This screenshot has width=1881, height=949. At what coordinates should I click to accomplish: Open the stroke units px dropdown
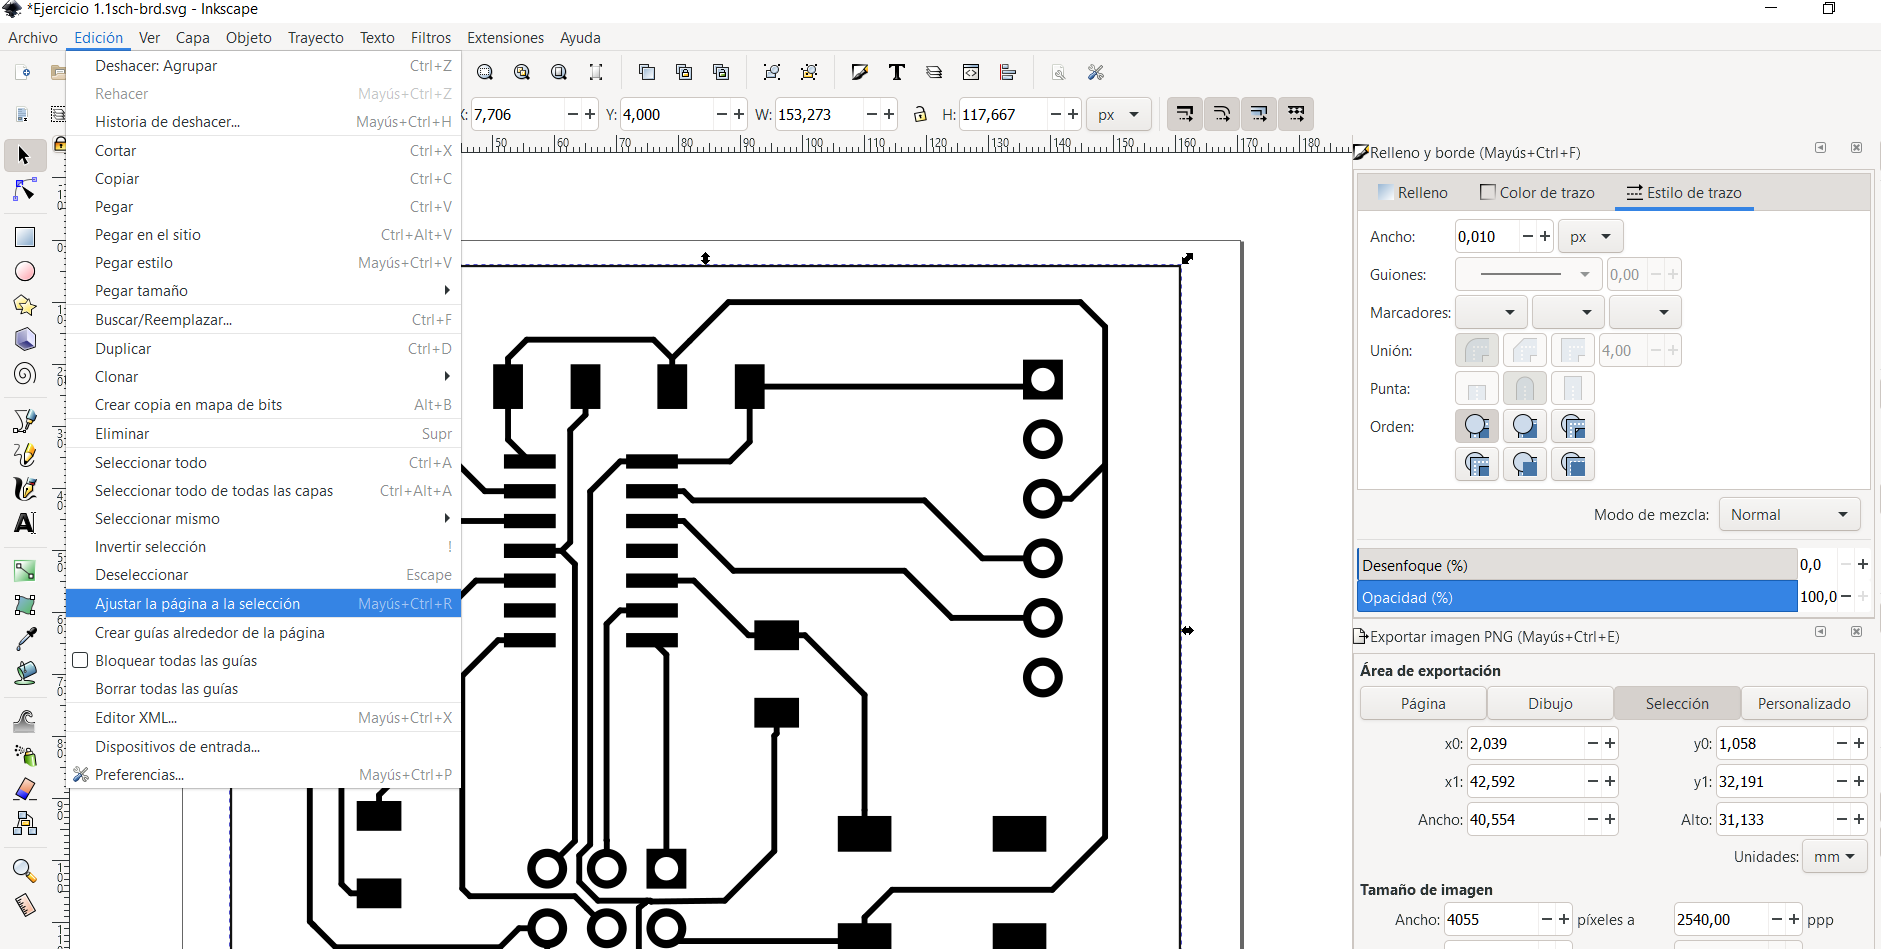pos(1590,236)
